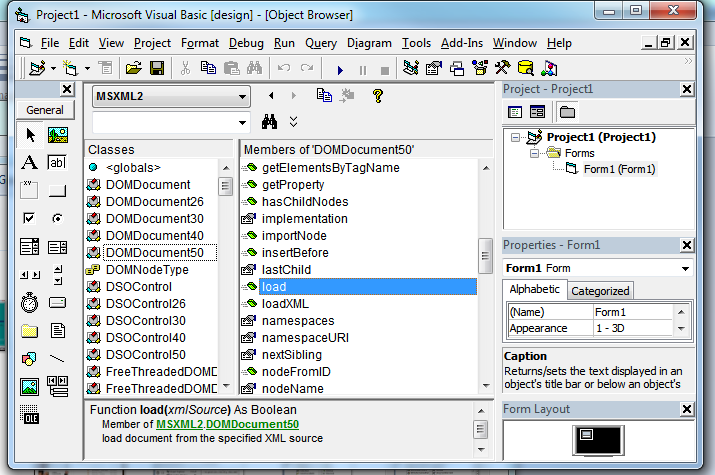Pick the Timer control in toolbox
Screen dimensions: 715x475
pyautogui.click(x=29, y=302)
